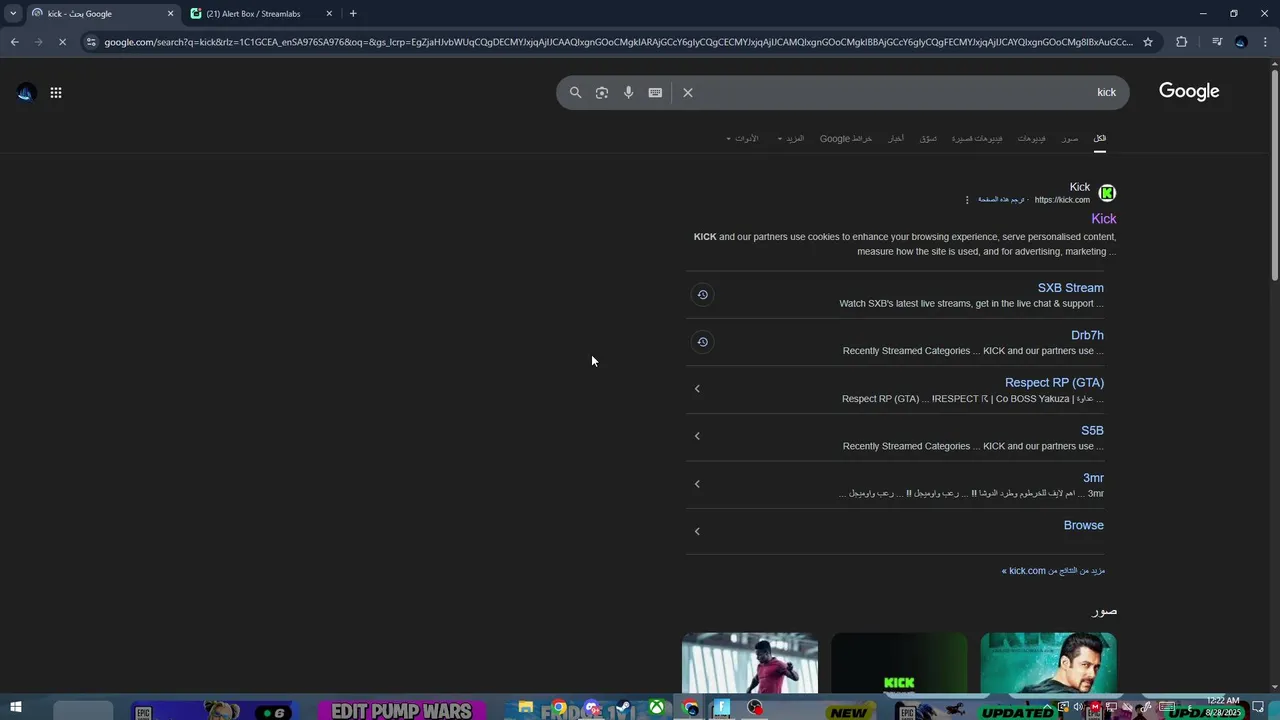Image resolution: width=1280 pixels, height=720 pixels.
Task: Open the Salman Khan Kick movie thumbnail
Action: (x=1048, y=662)
